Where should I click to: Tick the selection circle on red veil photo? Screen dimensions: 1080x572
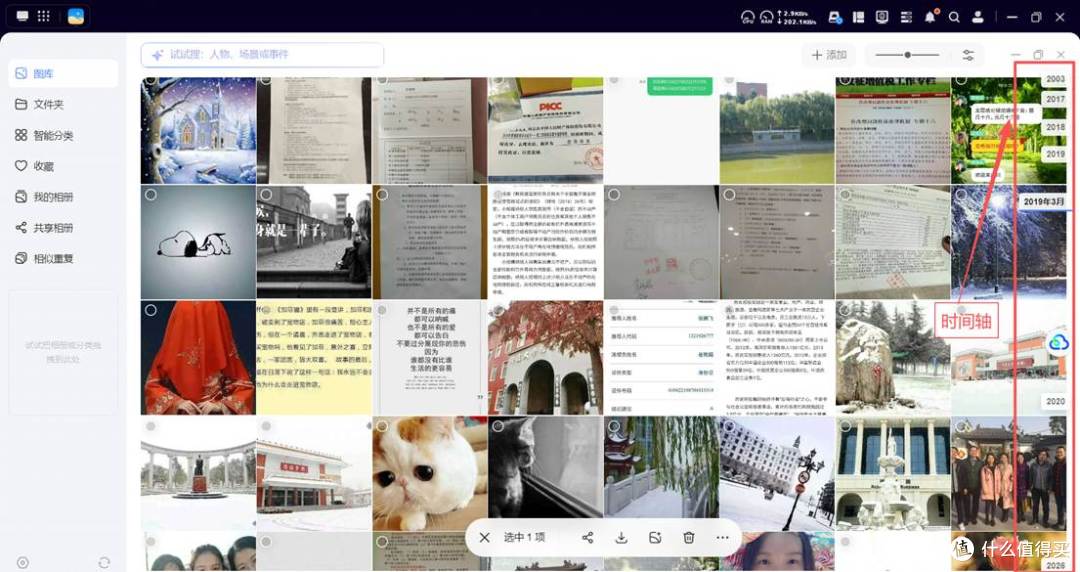[151, 311]
